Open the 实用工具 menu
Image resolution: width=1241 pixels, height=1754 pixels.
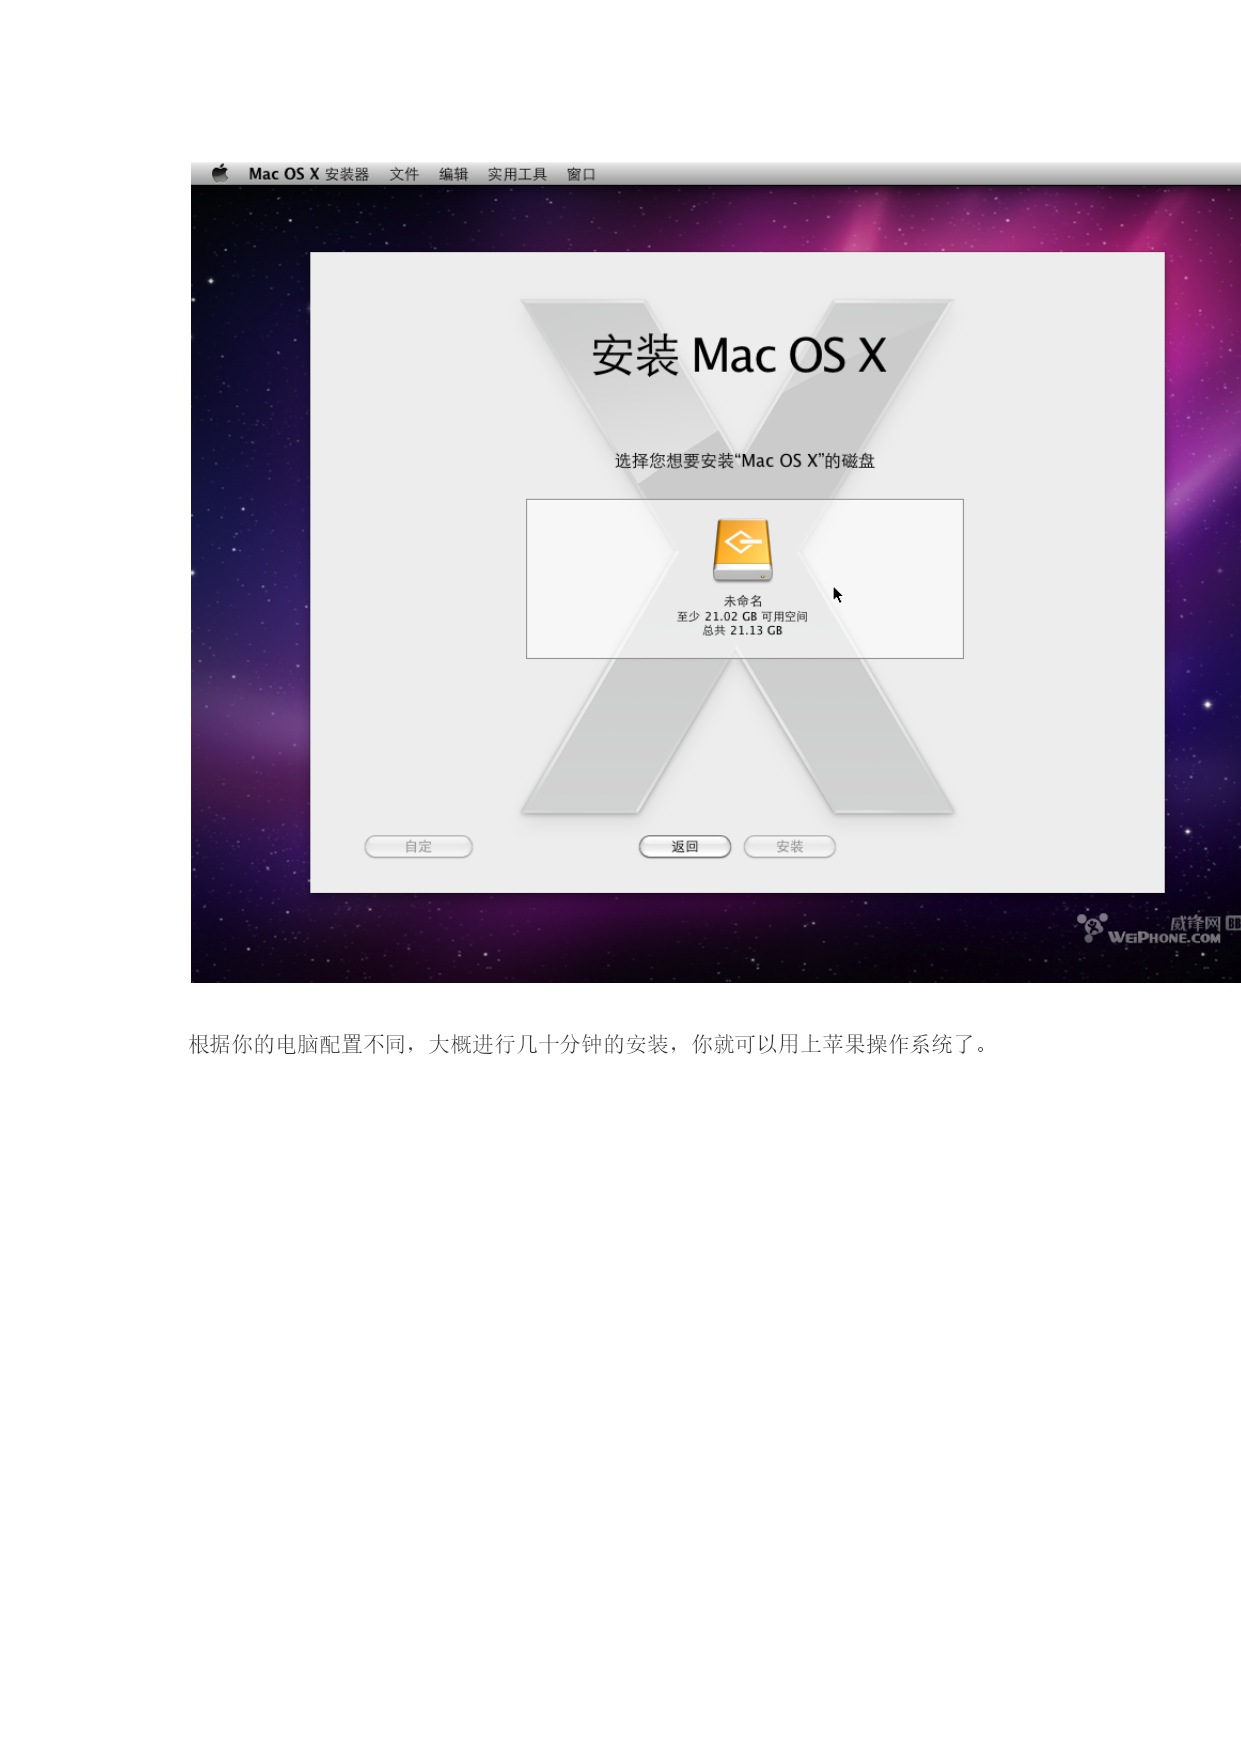coord(517,174)
